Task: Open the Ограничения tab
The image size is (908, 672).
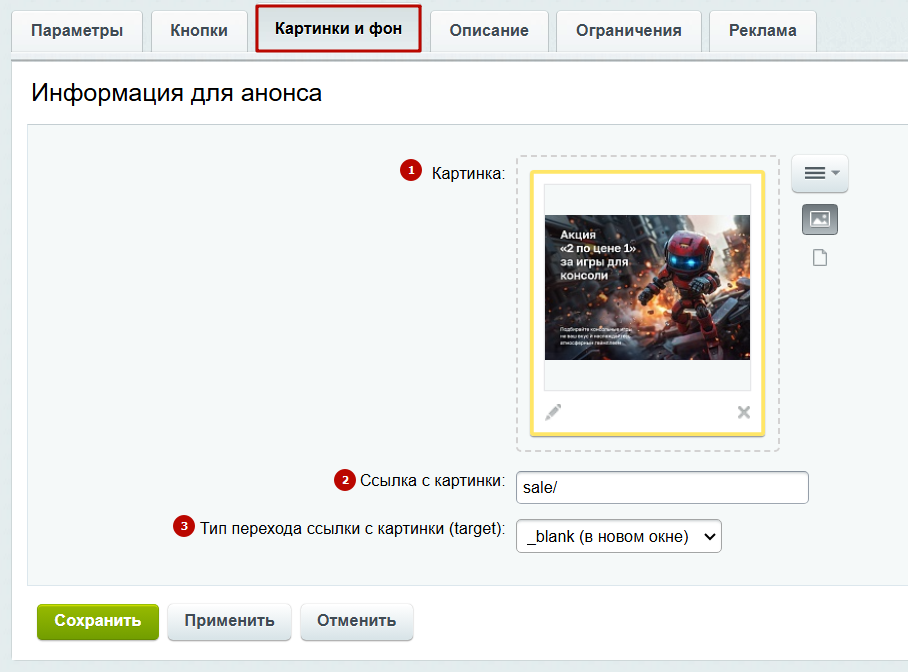Action: tap(629, 31)
